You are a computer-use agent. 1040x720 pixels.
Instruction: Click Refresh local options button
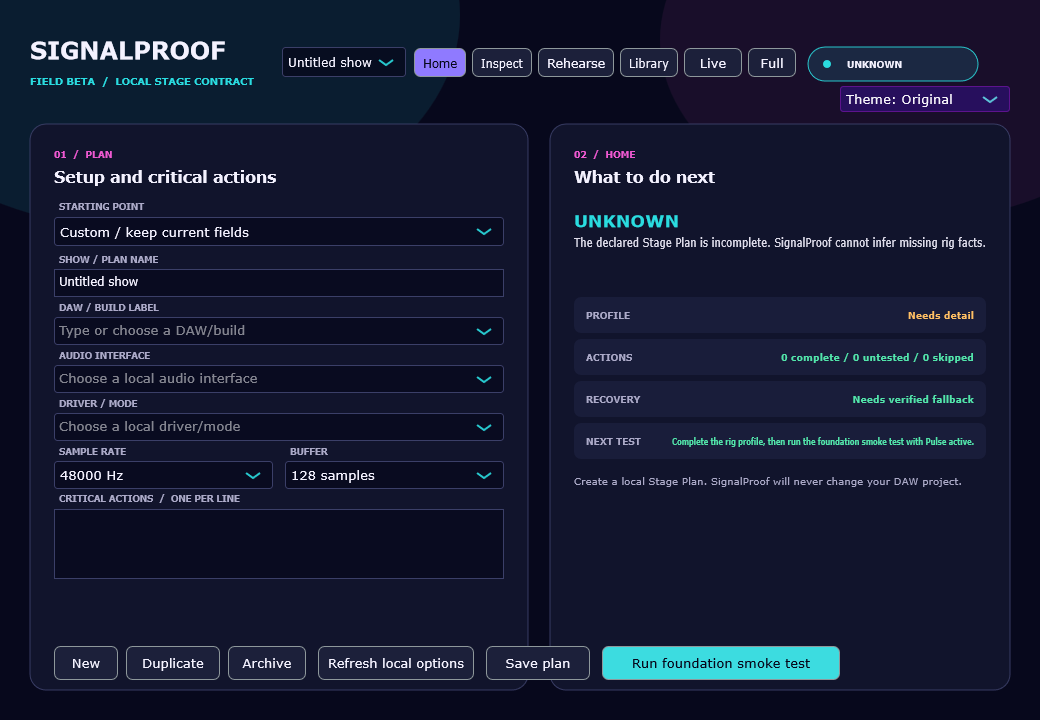(396, 663)
